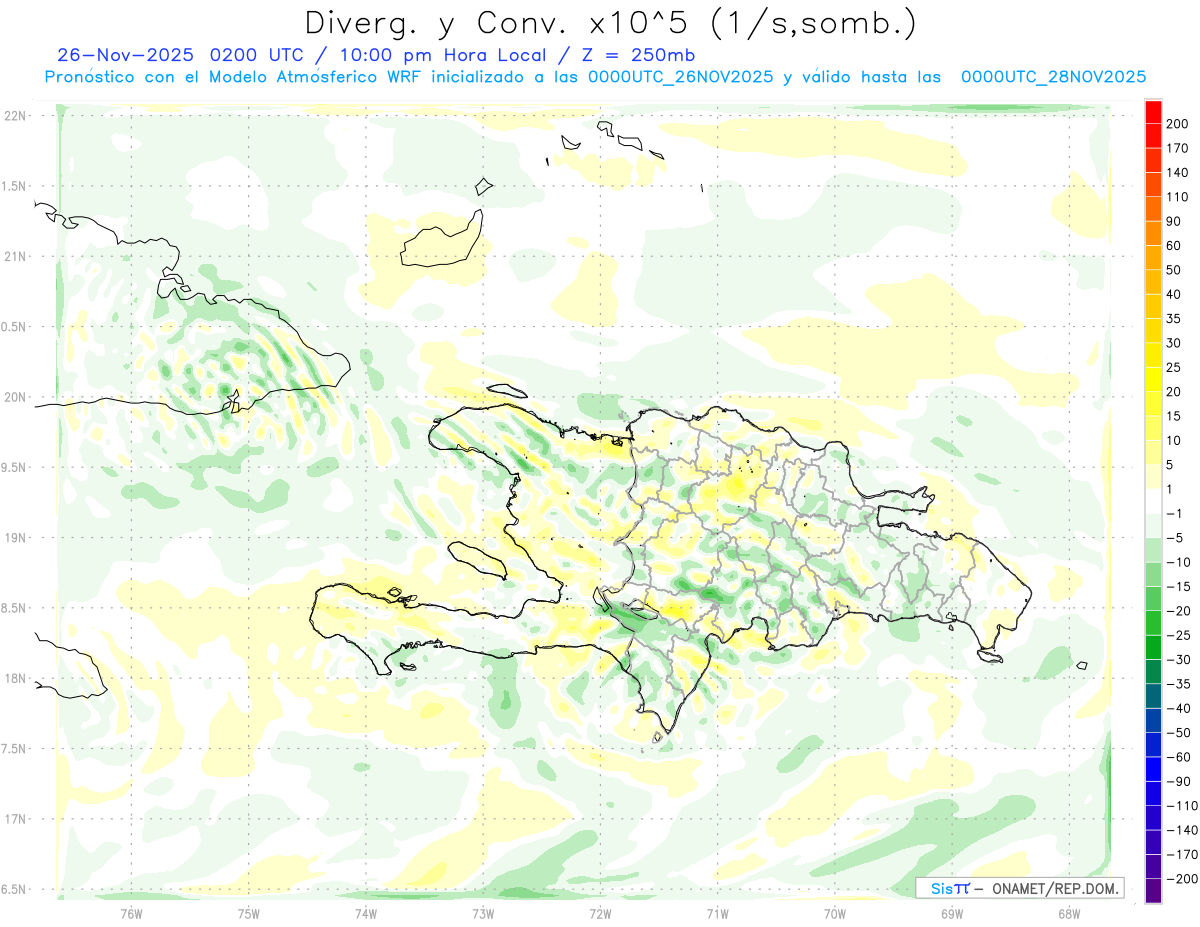This screenshot has height=927, width=1200.
Task: Click the "-1" color bar label
Action: [x=1175, y=514]
